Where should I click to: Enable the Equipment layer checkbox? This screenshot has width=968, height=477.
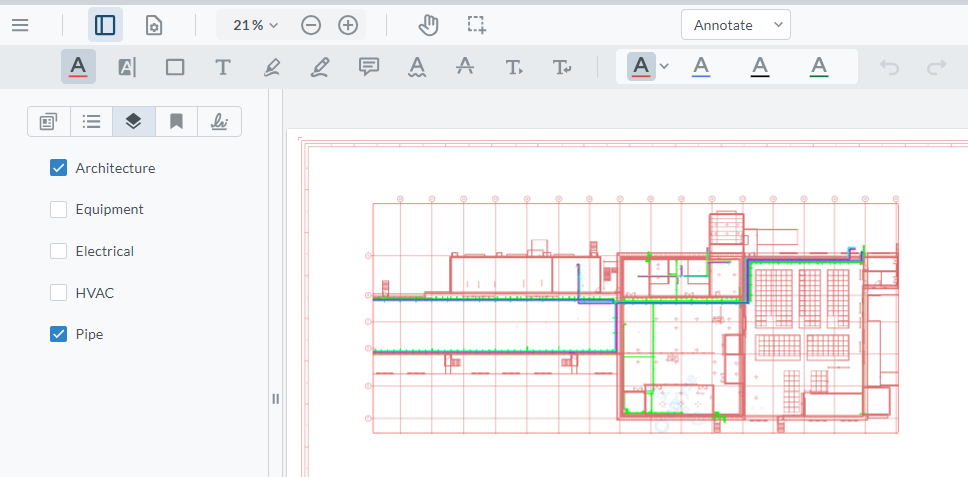58,210
